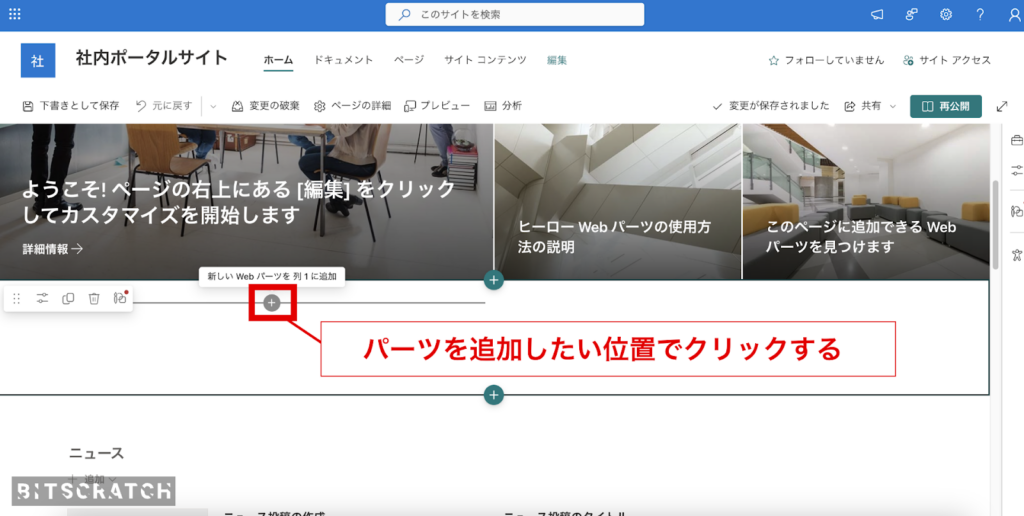Screen dimensions: 1024x516
Task: Open section settings sliders icon
Action: (42, 298)
